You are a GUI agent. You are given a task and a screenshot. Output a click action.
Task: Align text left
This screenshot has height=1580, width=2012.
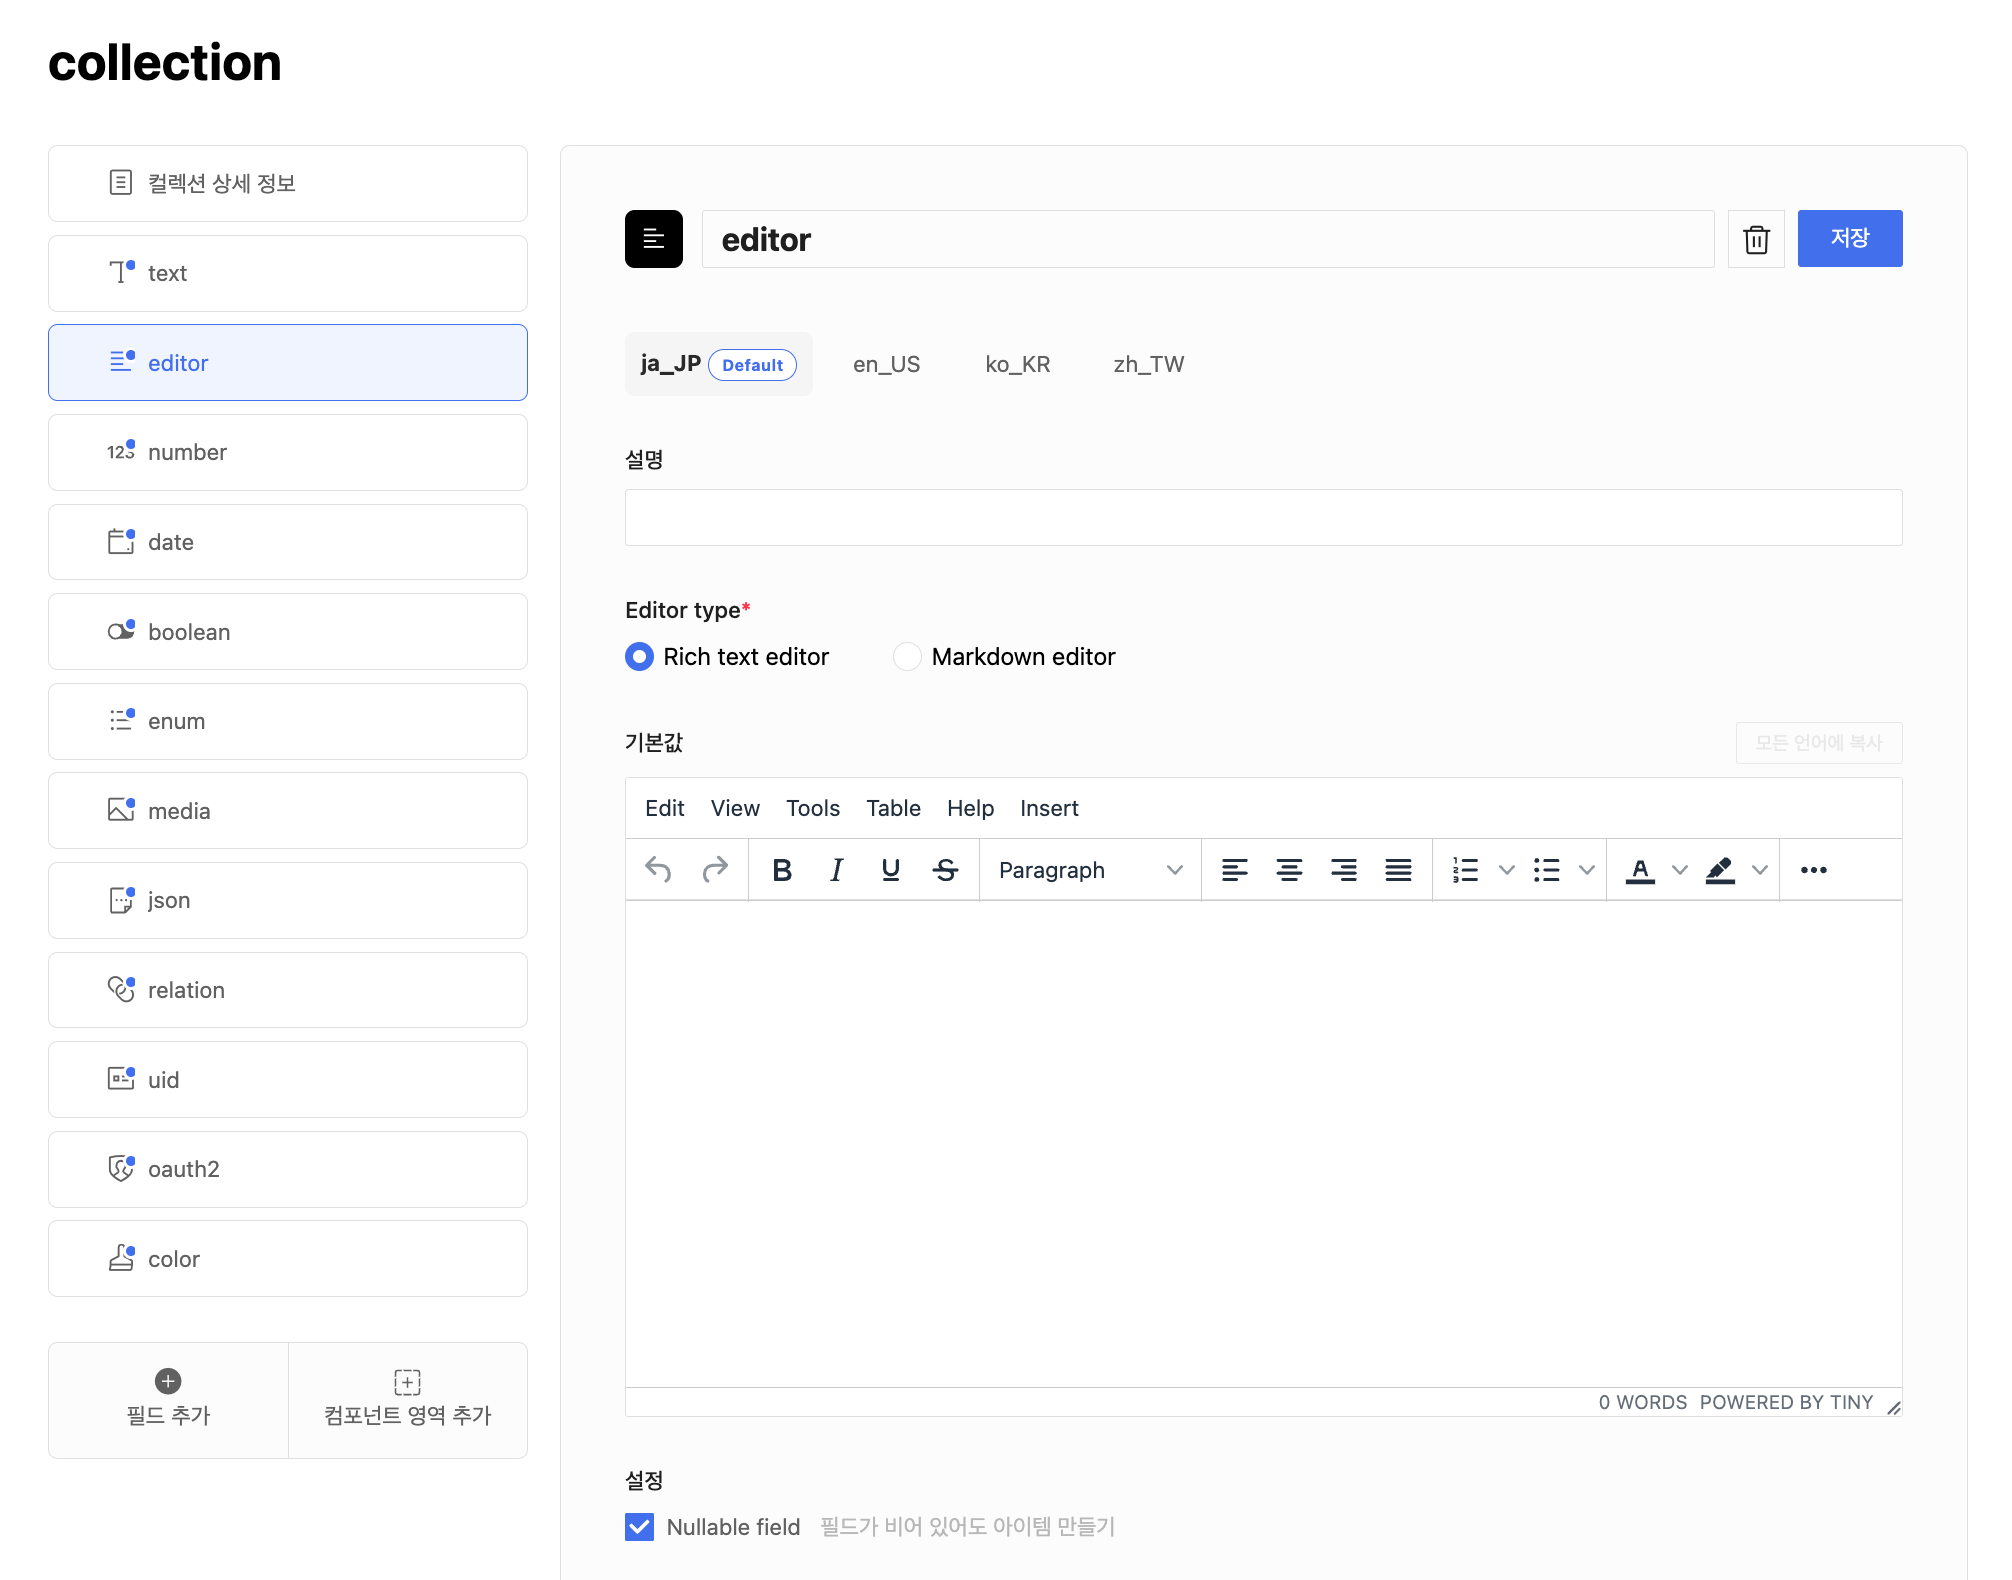pyautogui.click(x=1235, y=870)
